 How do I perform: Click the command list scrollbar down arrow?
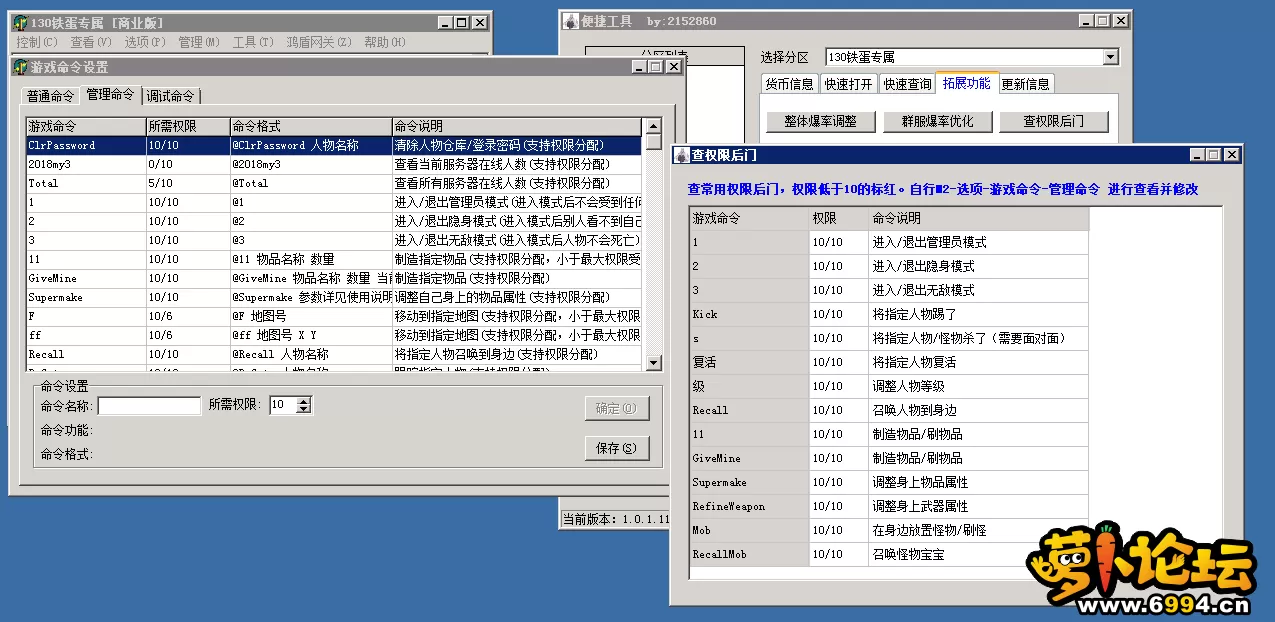(653, 362)
